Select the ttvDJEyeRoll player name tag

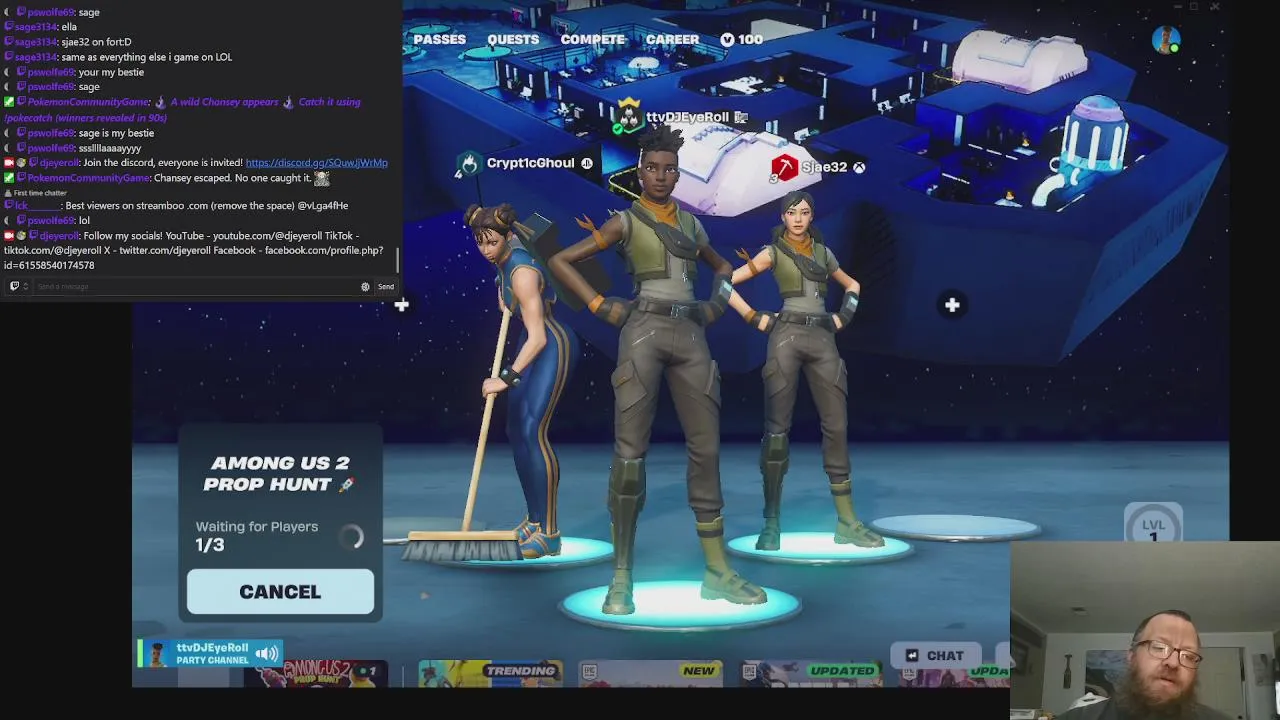click(687, 117)
